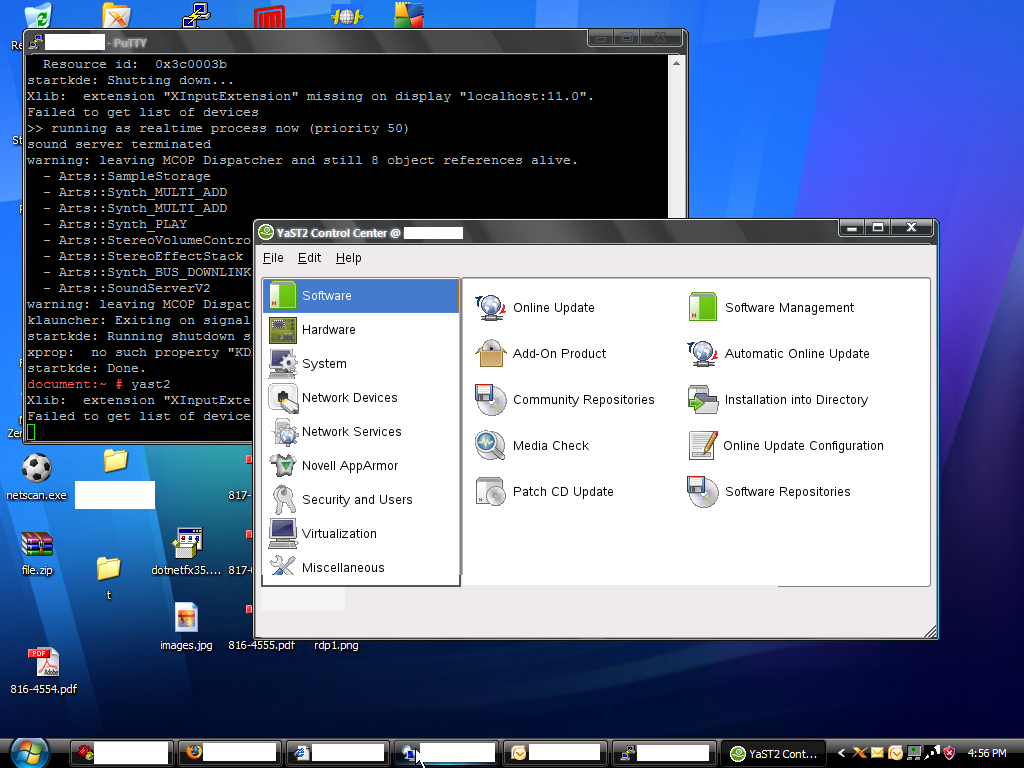Open the Edit menu in YaST2
The height and width of the screenshot is (768, 1024).
310,258
